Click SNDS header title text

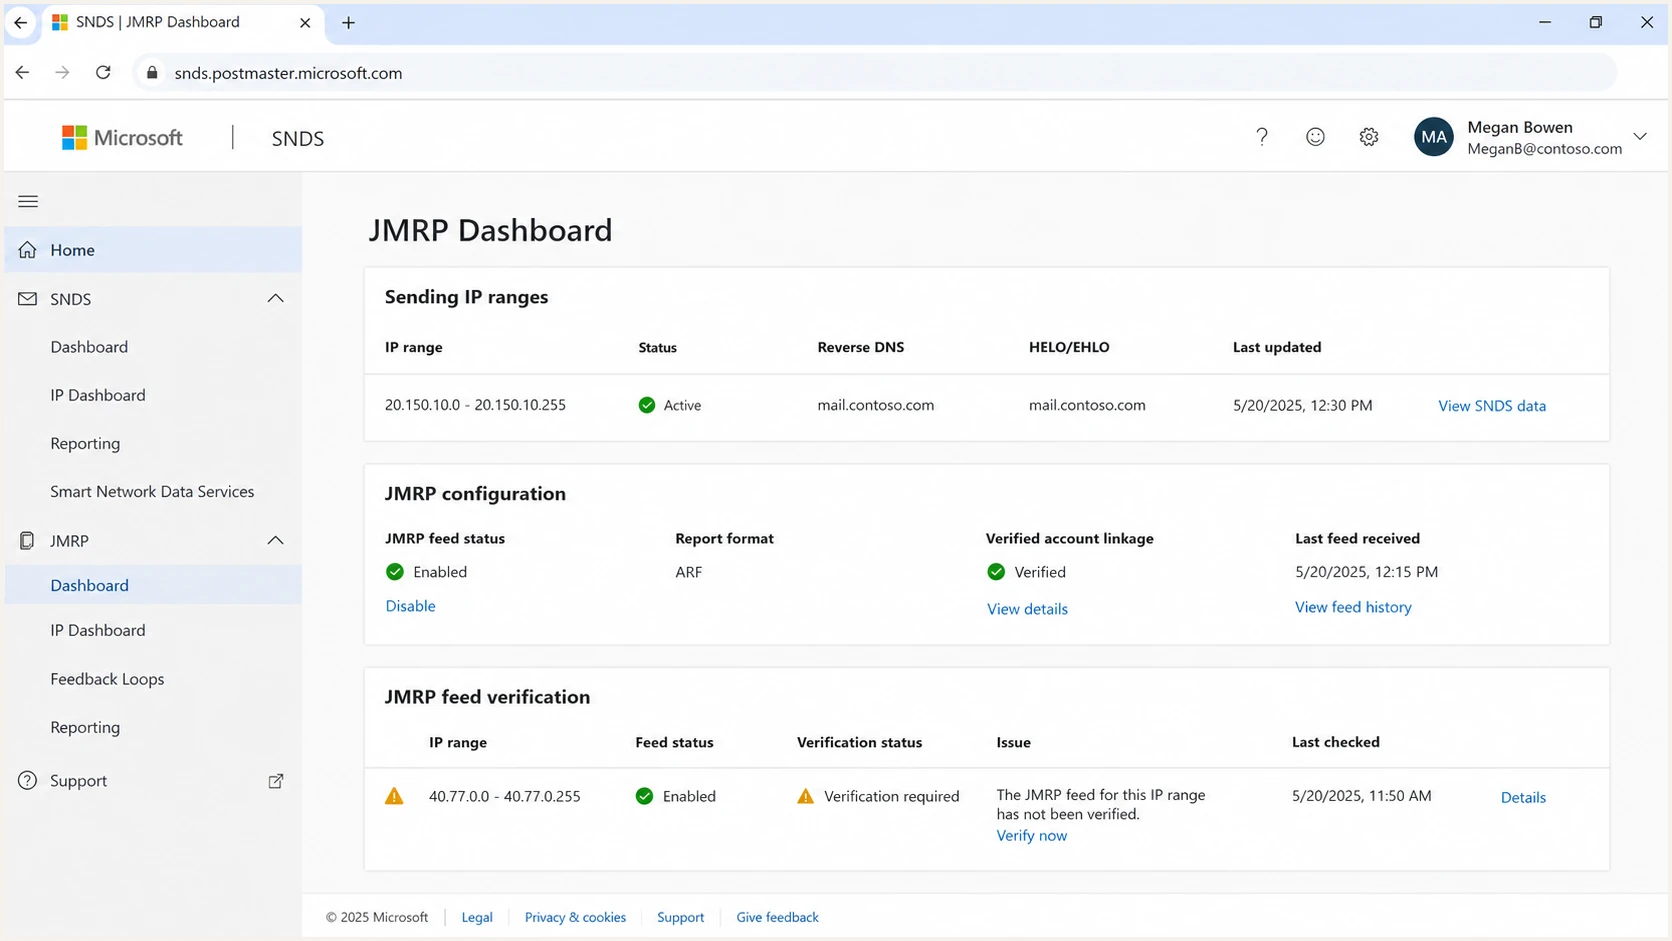pos(297,138)
